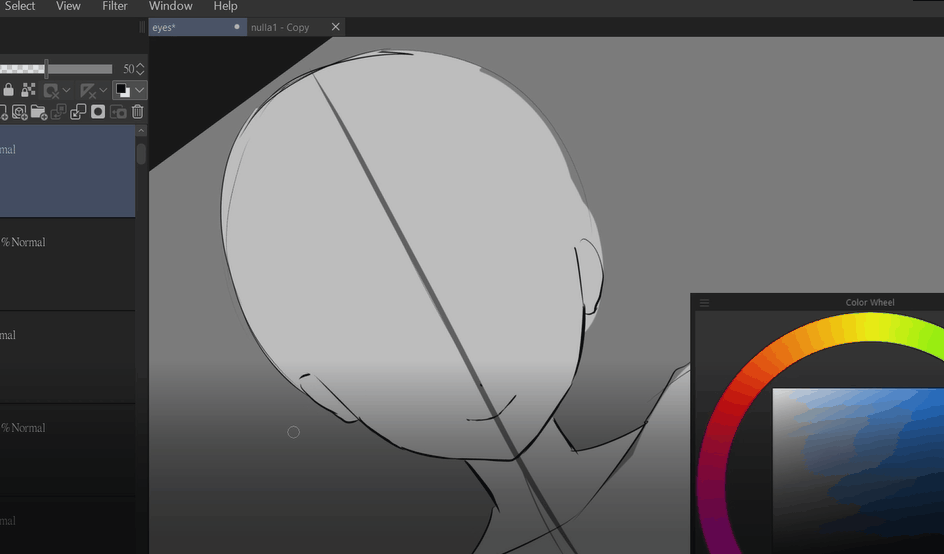944x554 pixels.
Task: Merge with layer below icon
Action: (78, 112)
